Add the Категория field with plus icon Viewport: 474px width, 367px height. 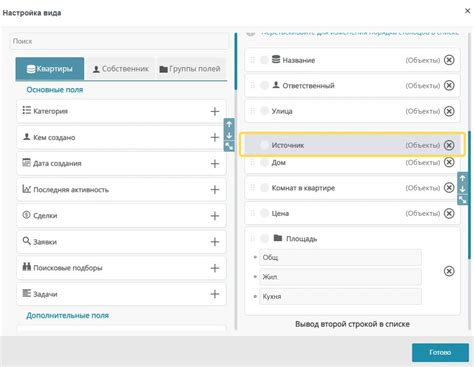click(215, 111)
